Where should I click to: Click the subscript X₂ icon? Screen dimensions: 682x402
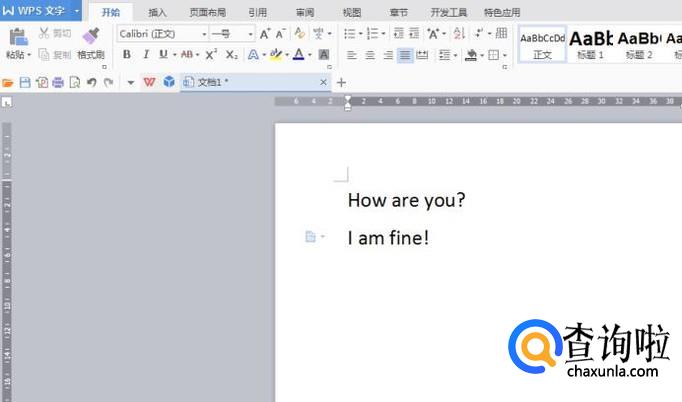pos(231,54)
